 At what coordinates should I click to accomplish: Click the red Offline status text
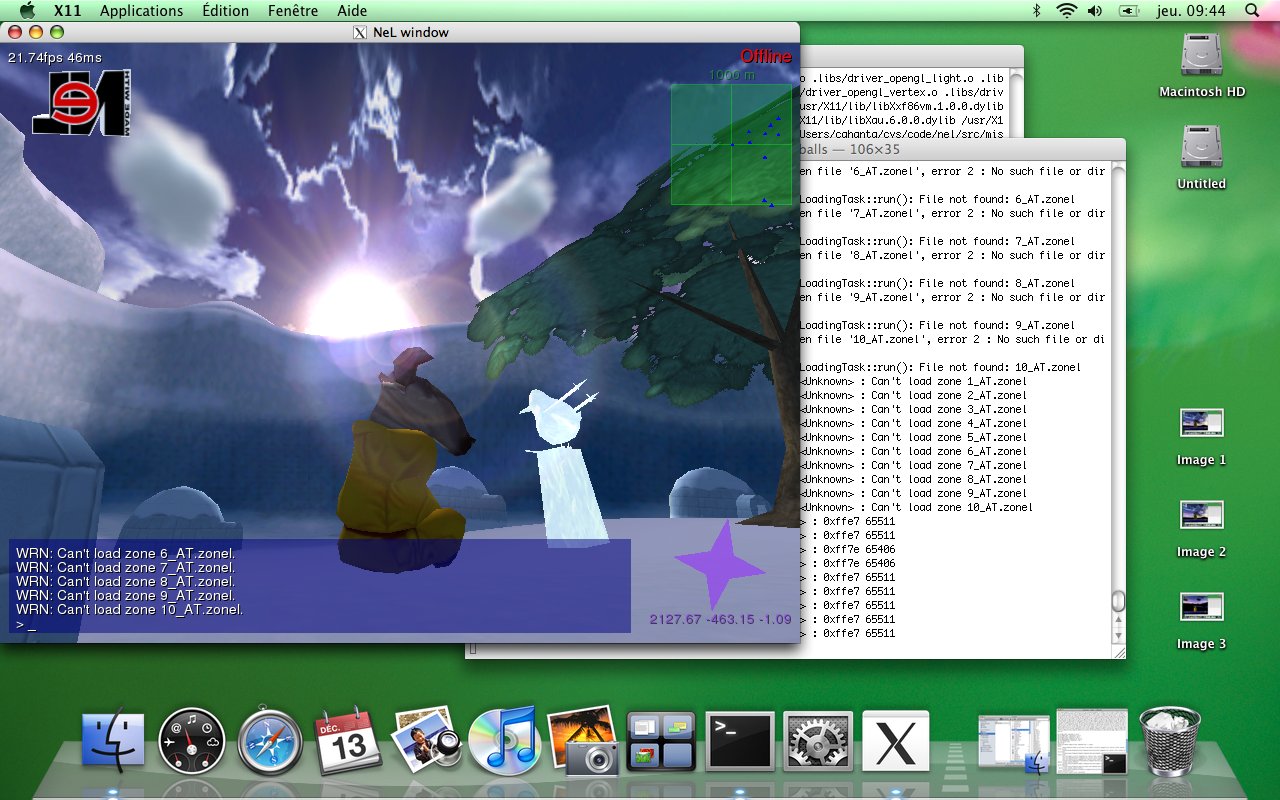click(x=766, y=56)
